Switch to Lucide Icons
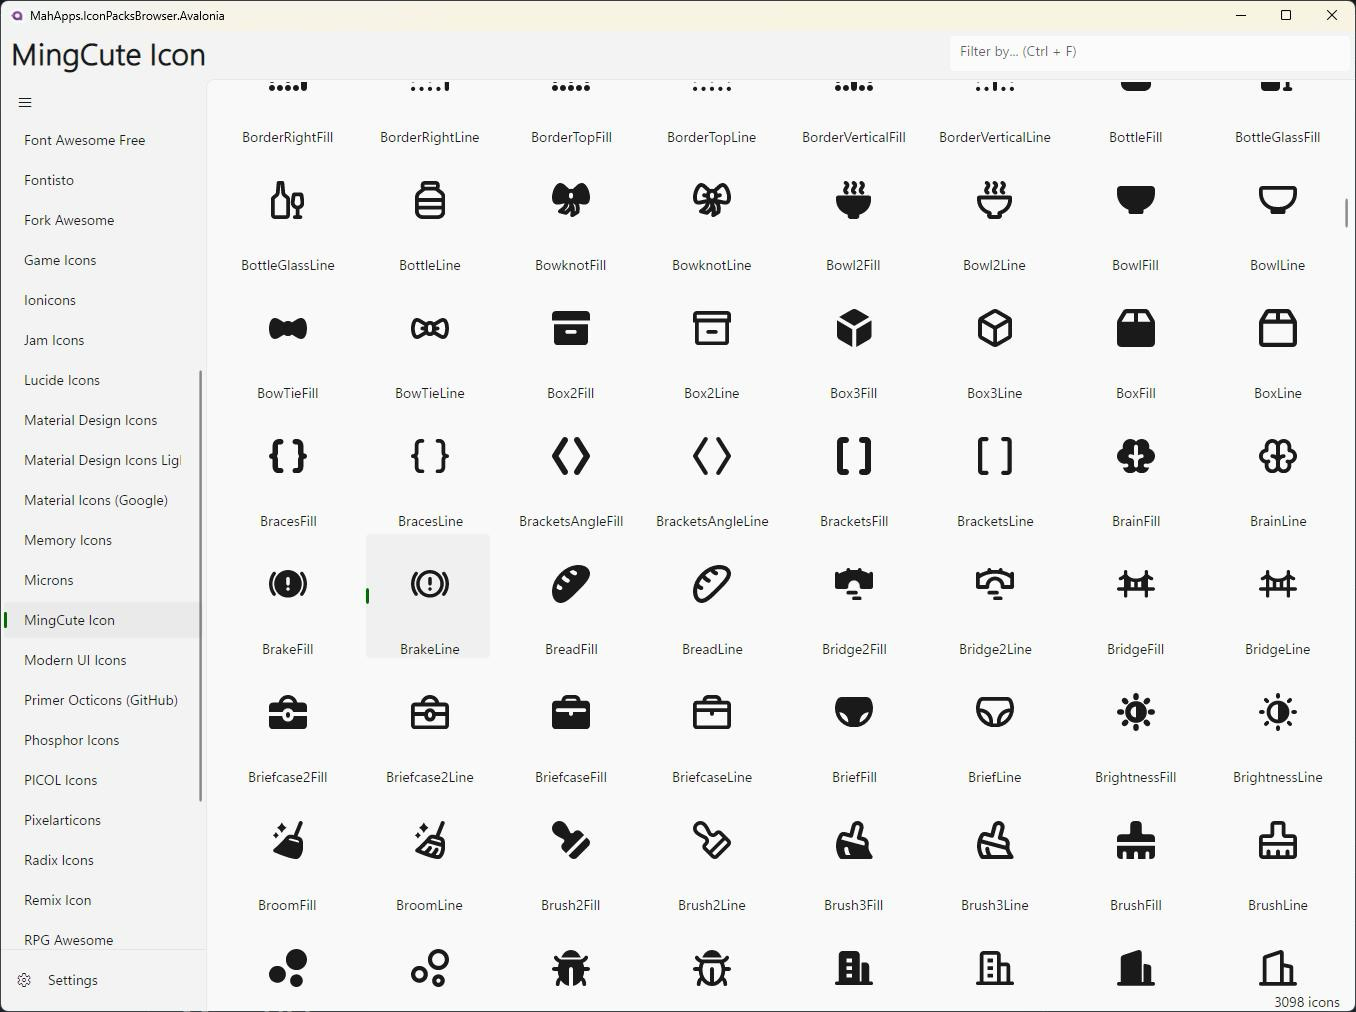This screenshot has height=1012, width=1356. tap(103, 380)
